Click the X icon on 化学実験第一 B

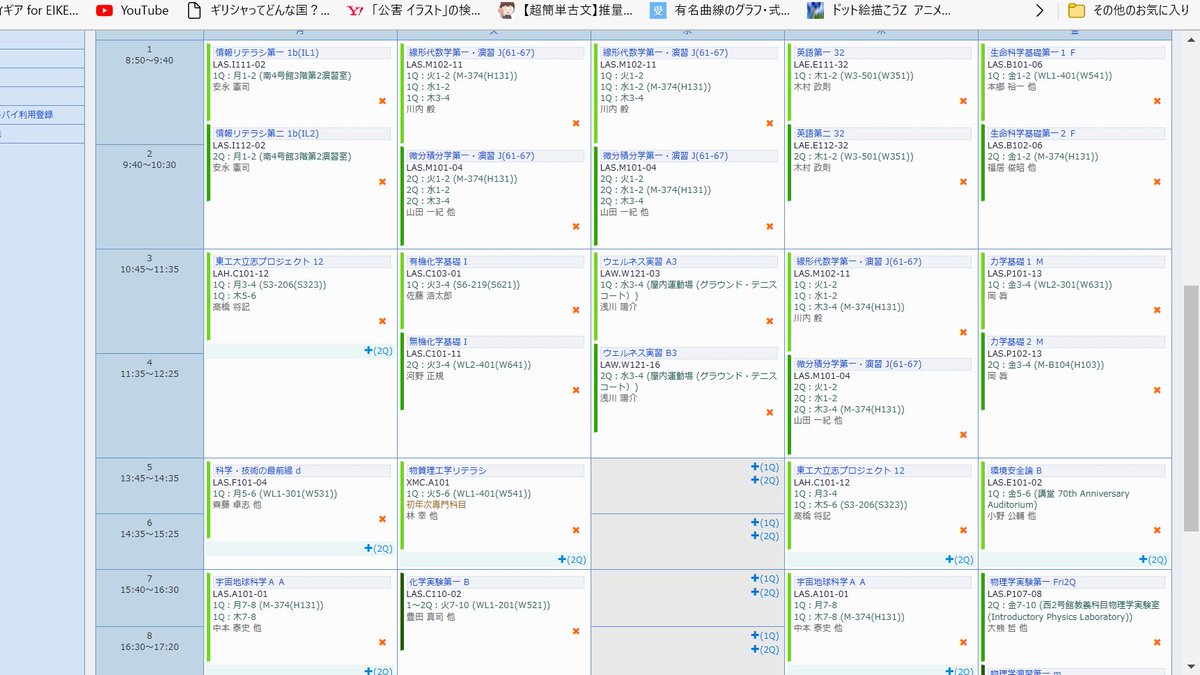pyautogui.click(x=576, y=631)
